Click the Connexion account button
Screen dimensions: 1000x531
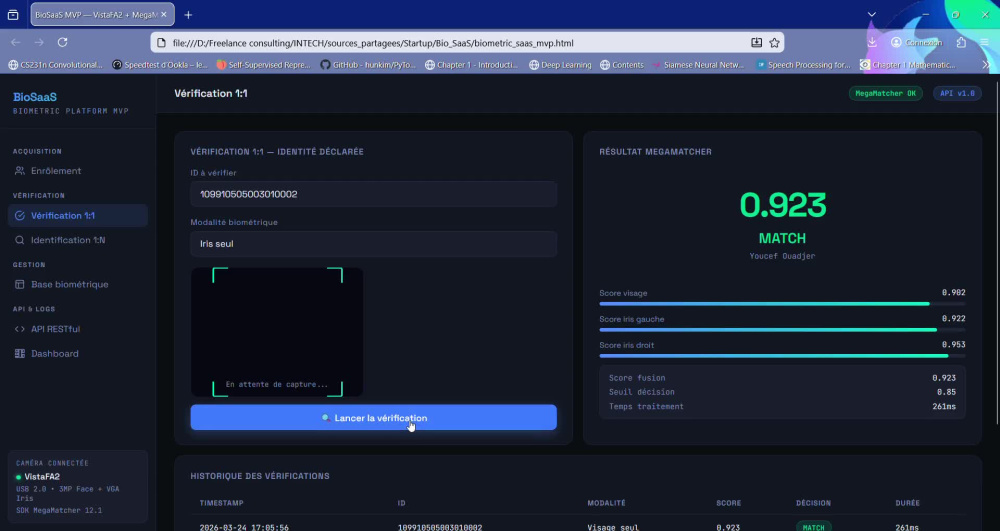point(916,42)
